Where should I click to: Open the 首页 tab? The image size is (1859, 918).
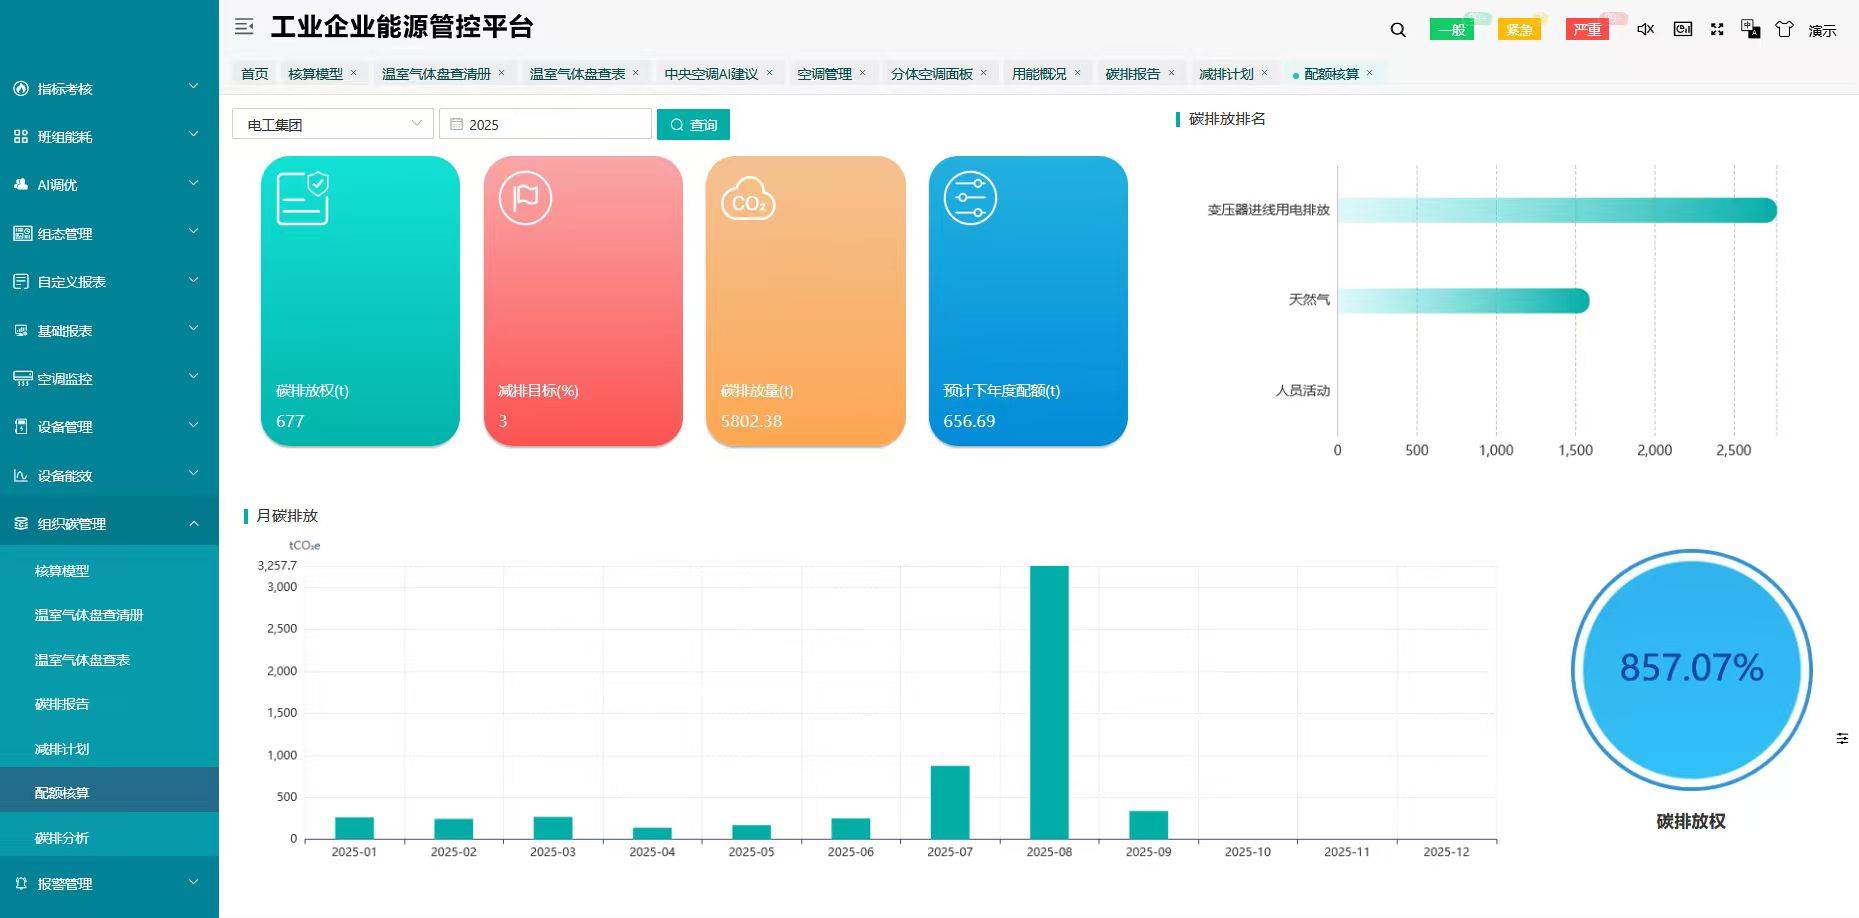click(252, 72)
